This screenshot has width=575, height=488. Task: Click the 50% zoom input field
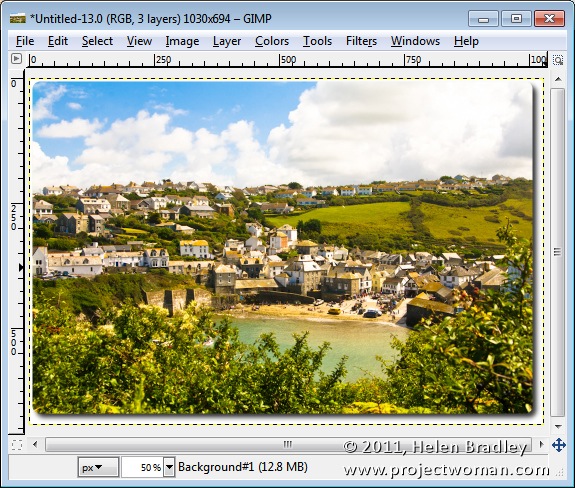point(143,467)
